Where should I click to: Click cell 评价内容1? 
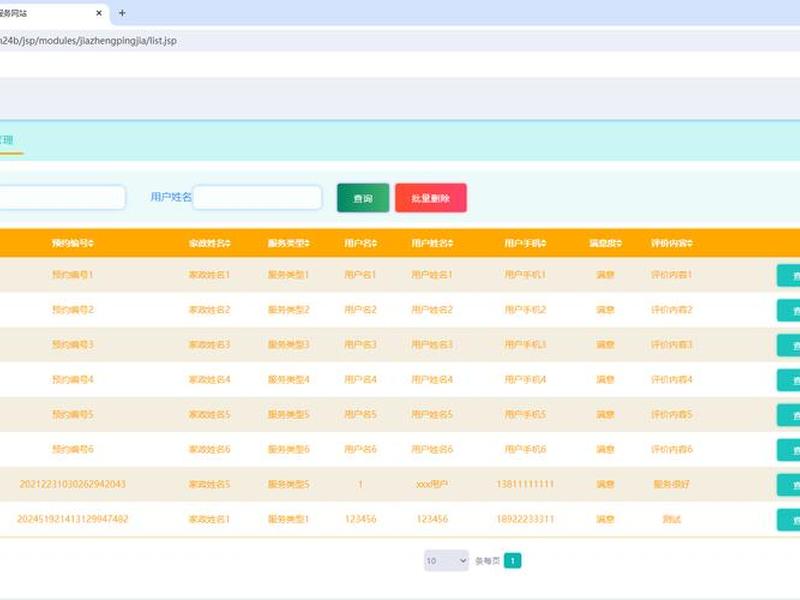671,274
